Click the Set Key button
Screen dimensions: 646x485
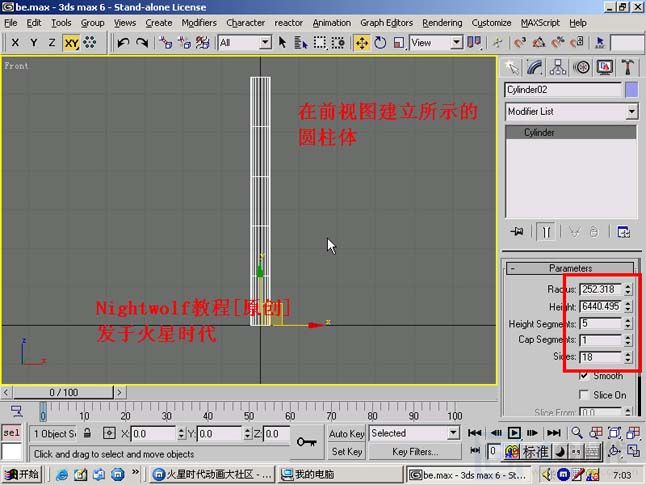click(346, 452)
